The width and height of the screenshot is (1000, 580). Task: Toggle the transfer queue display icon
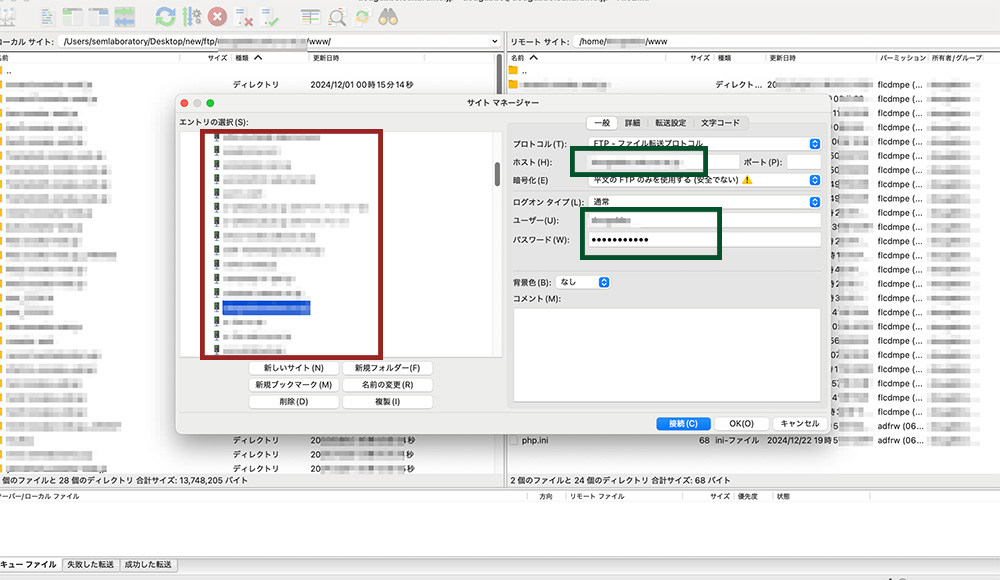(124, 17)
